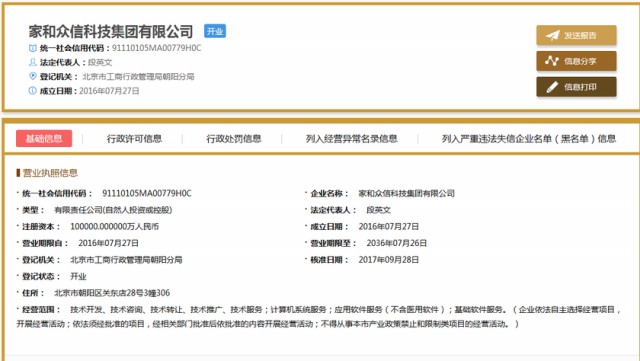The width and height of the screenshot is (640, 361).
Task: Click the 营业执照信息 section heading
Action: coord(50,173)
